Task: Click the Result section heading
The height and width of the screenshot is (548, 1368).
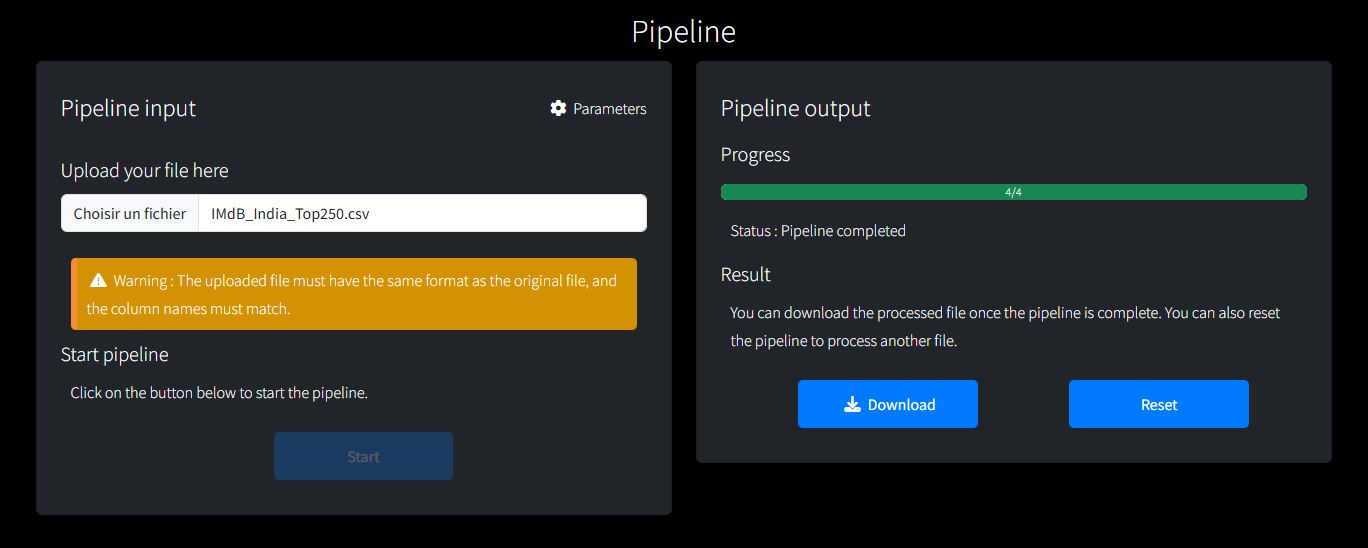Action: (x=745, y=275)
